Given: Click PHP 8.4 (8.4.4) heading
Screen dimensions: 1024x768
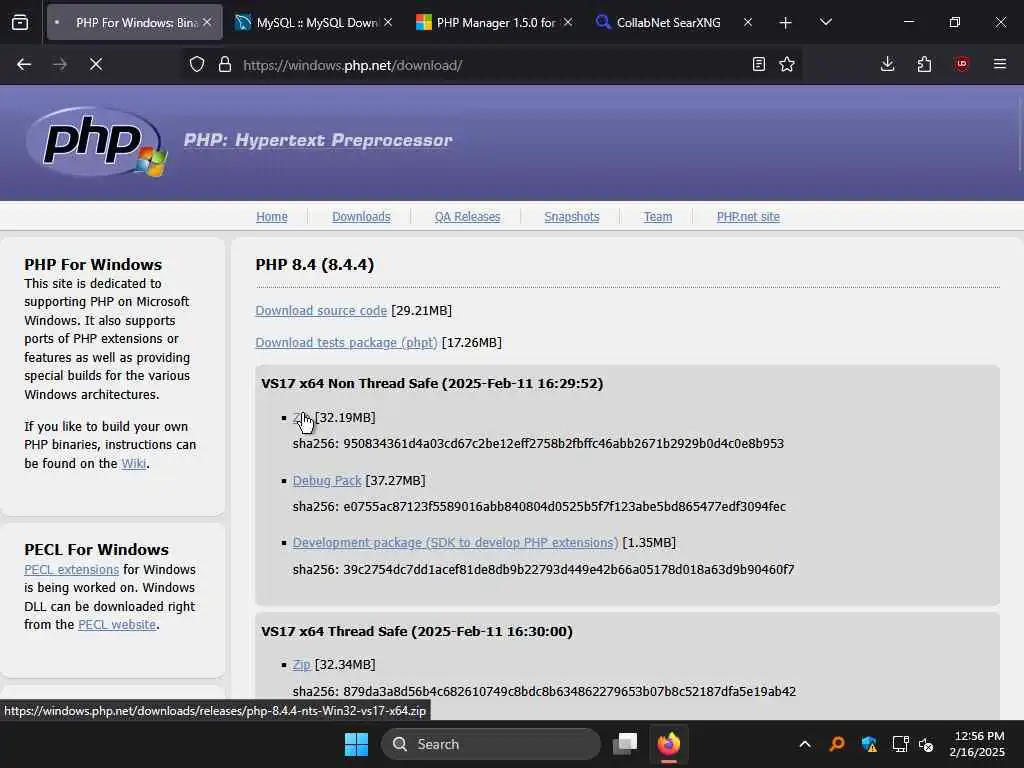Looking at the screenshot, I should [x=315, y=264].
